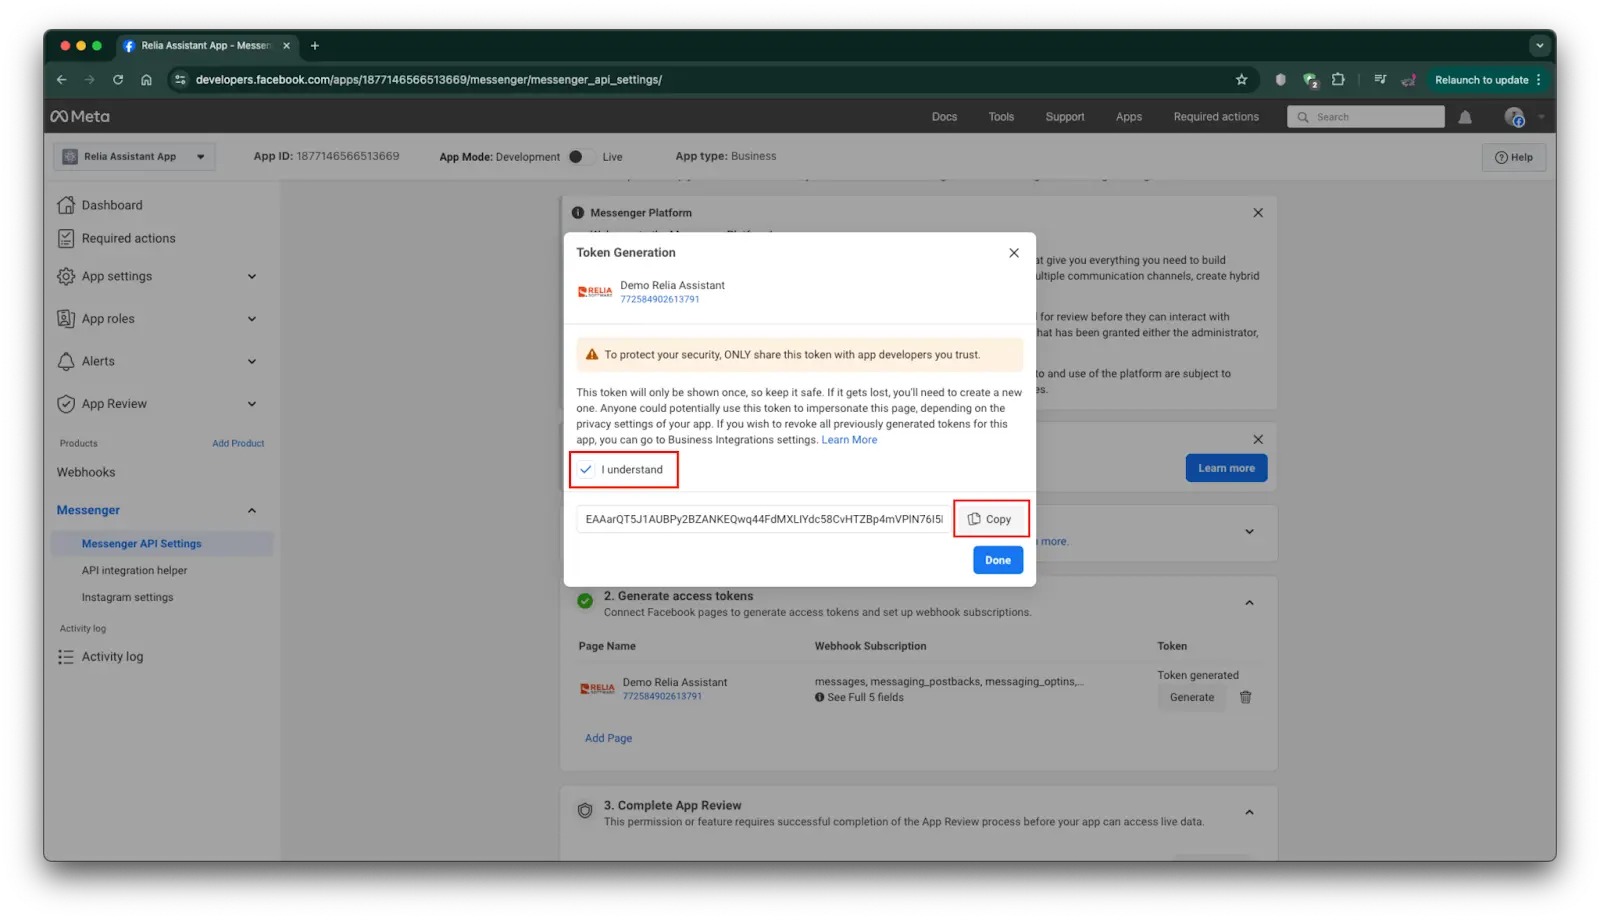Screen dimensions: 1600x919
Task: Bookmark page with star icon
Action: coord(1241,80)
